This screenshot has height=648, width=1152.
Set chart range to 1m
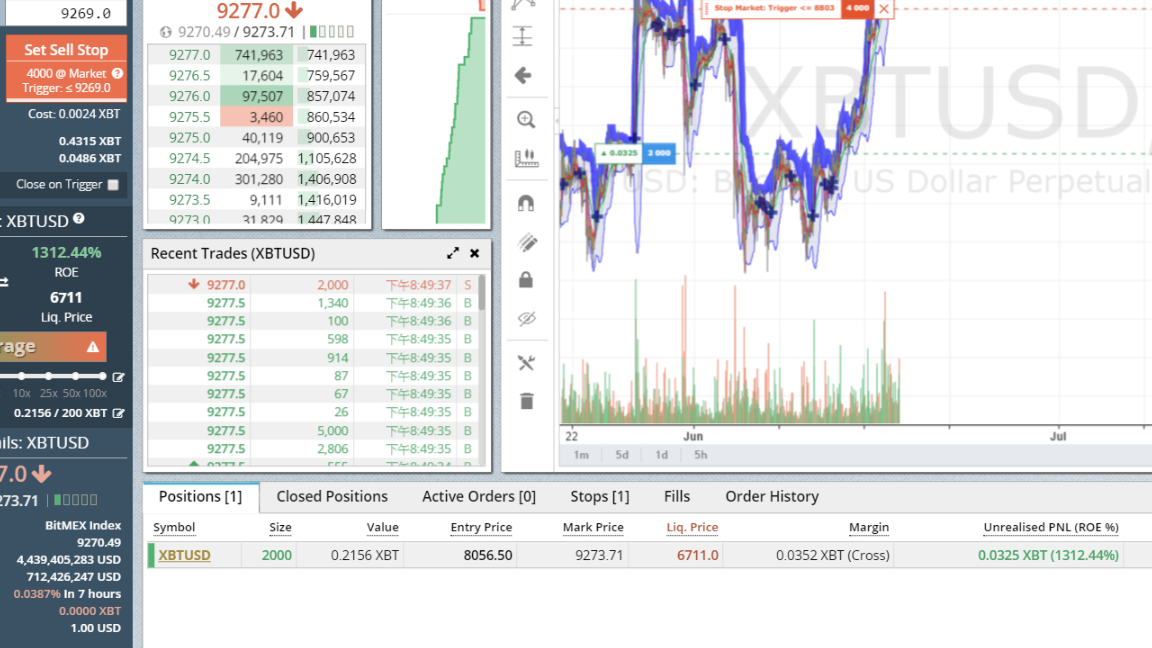581,455
